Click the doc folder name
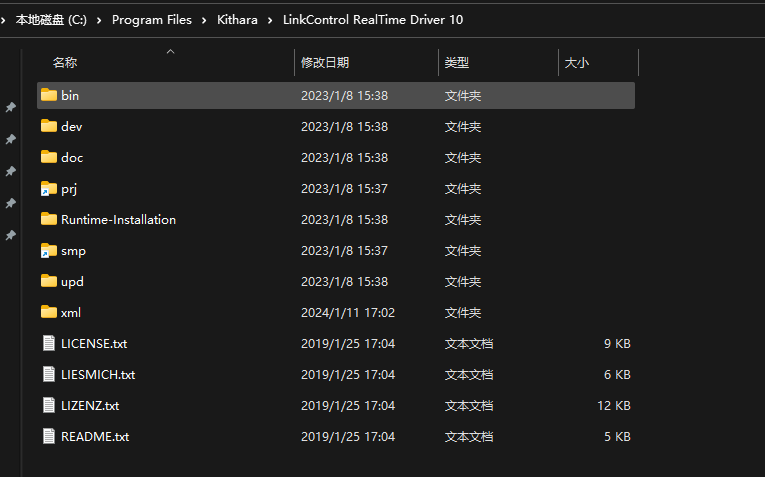 pos(72,158)
